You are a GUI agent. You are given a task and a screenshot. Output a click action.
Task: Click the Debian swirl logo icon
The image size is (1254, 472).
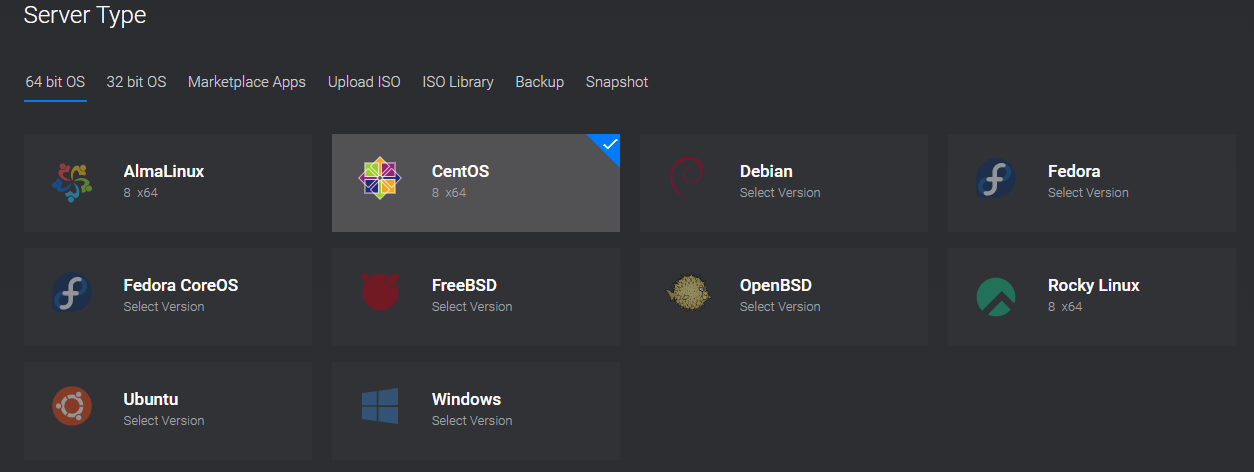(x=687, y=178)
